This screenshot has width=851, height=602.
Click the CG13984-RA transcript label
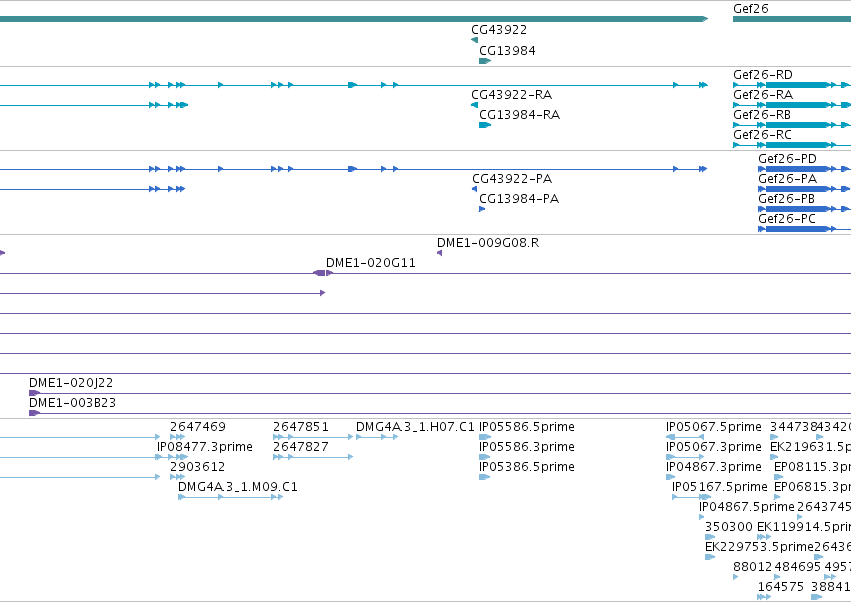click(519, 115)
